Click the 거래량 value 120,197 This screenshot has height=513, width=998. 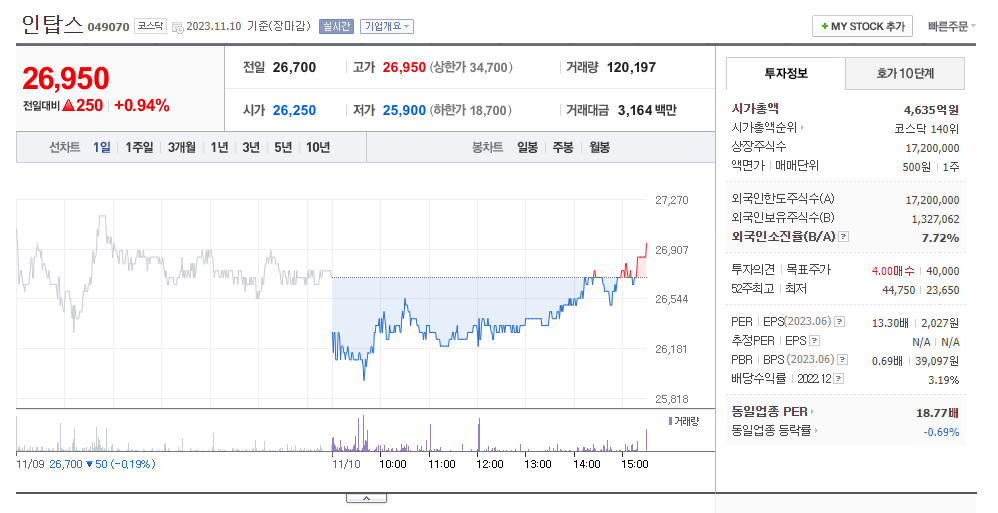(631, 67)
